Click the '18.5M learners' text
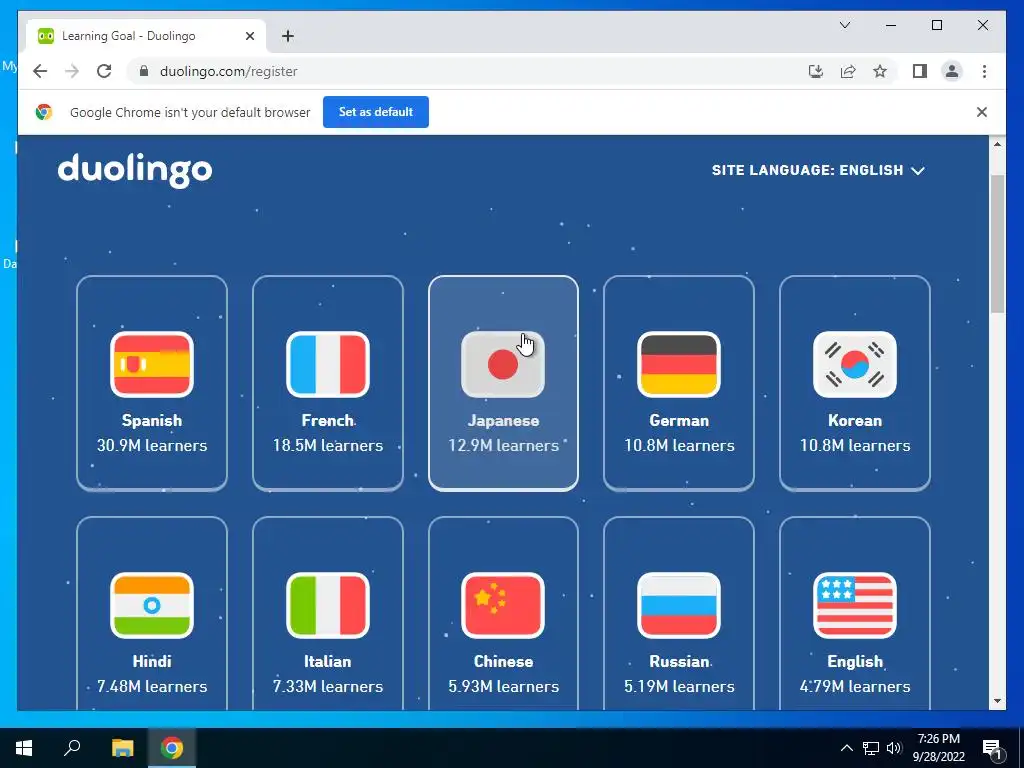 (328, 445)
